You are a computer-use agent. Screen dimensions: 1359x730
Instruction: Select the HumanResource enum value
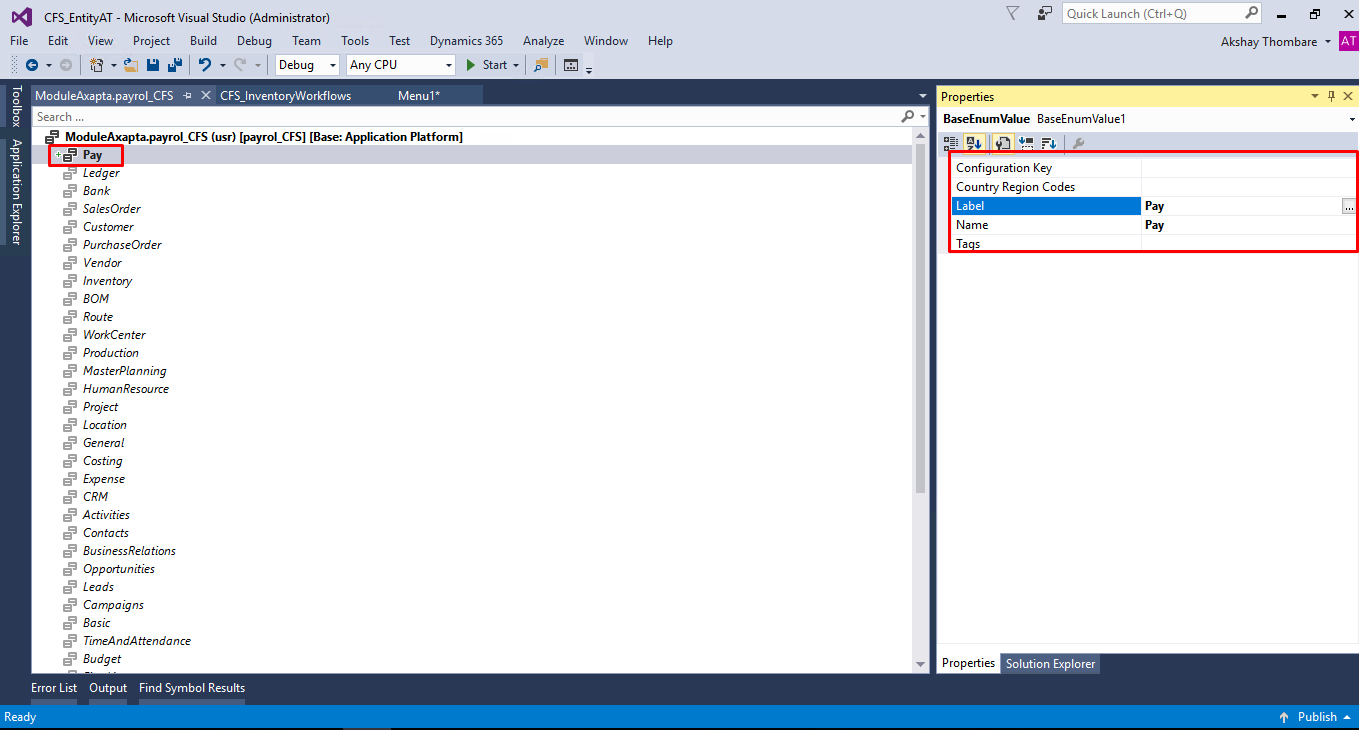(126, 389)
